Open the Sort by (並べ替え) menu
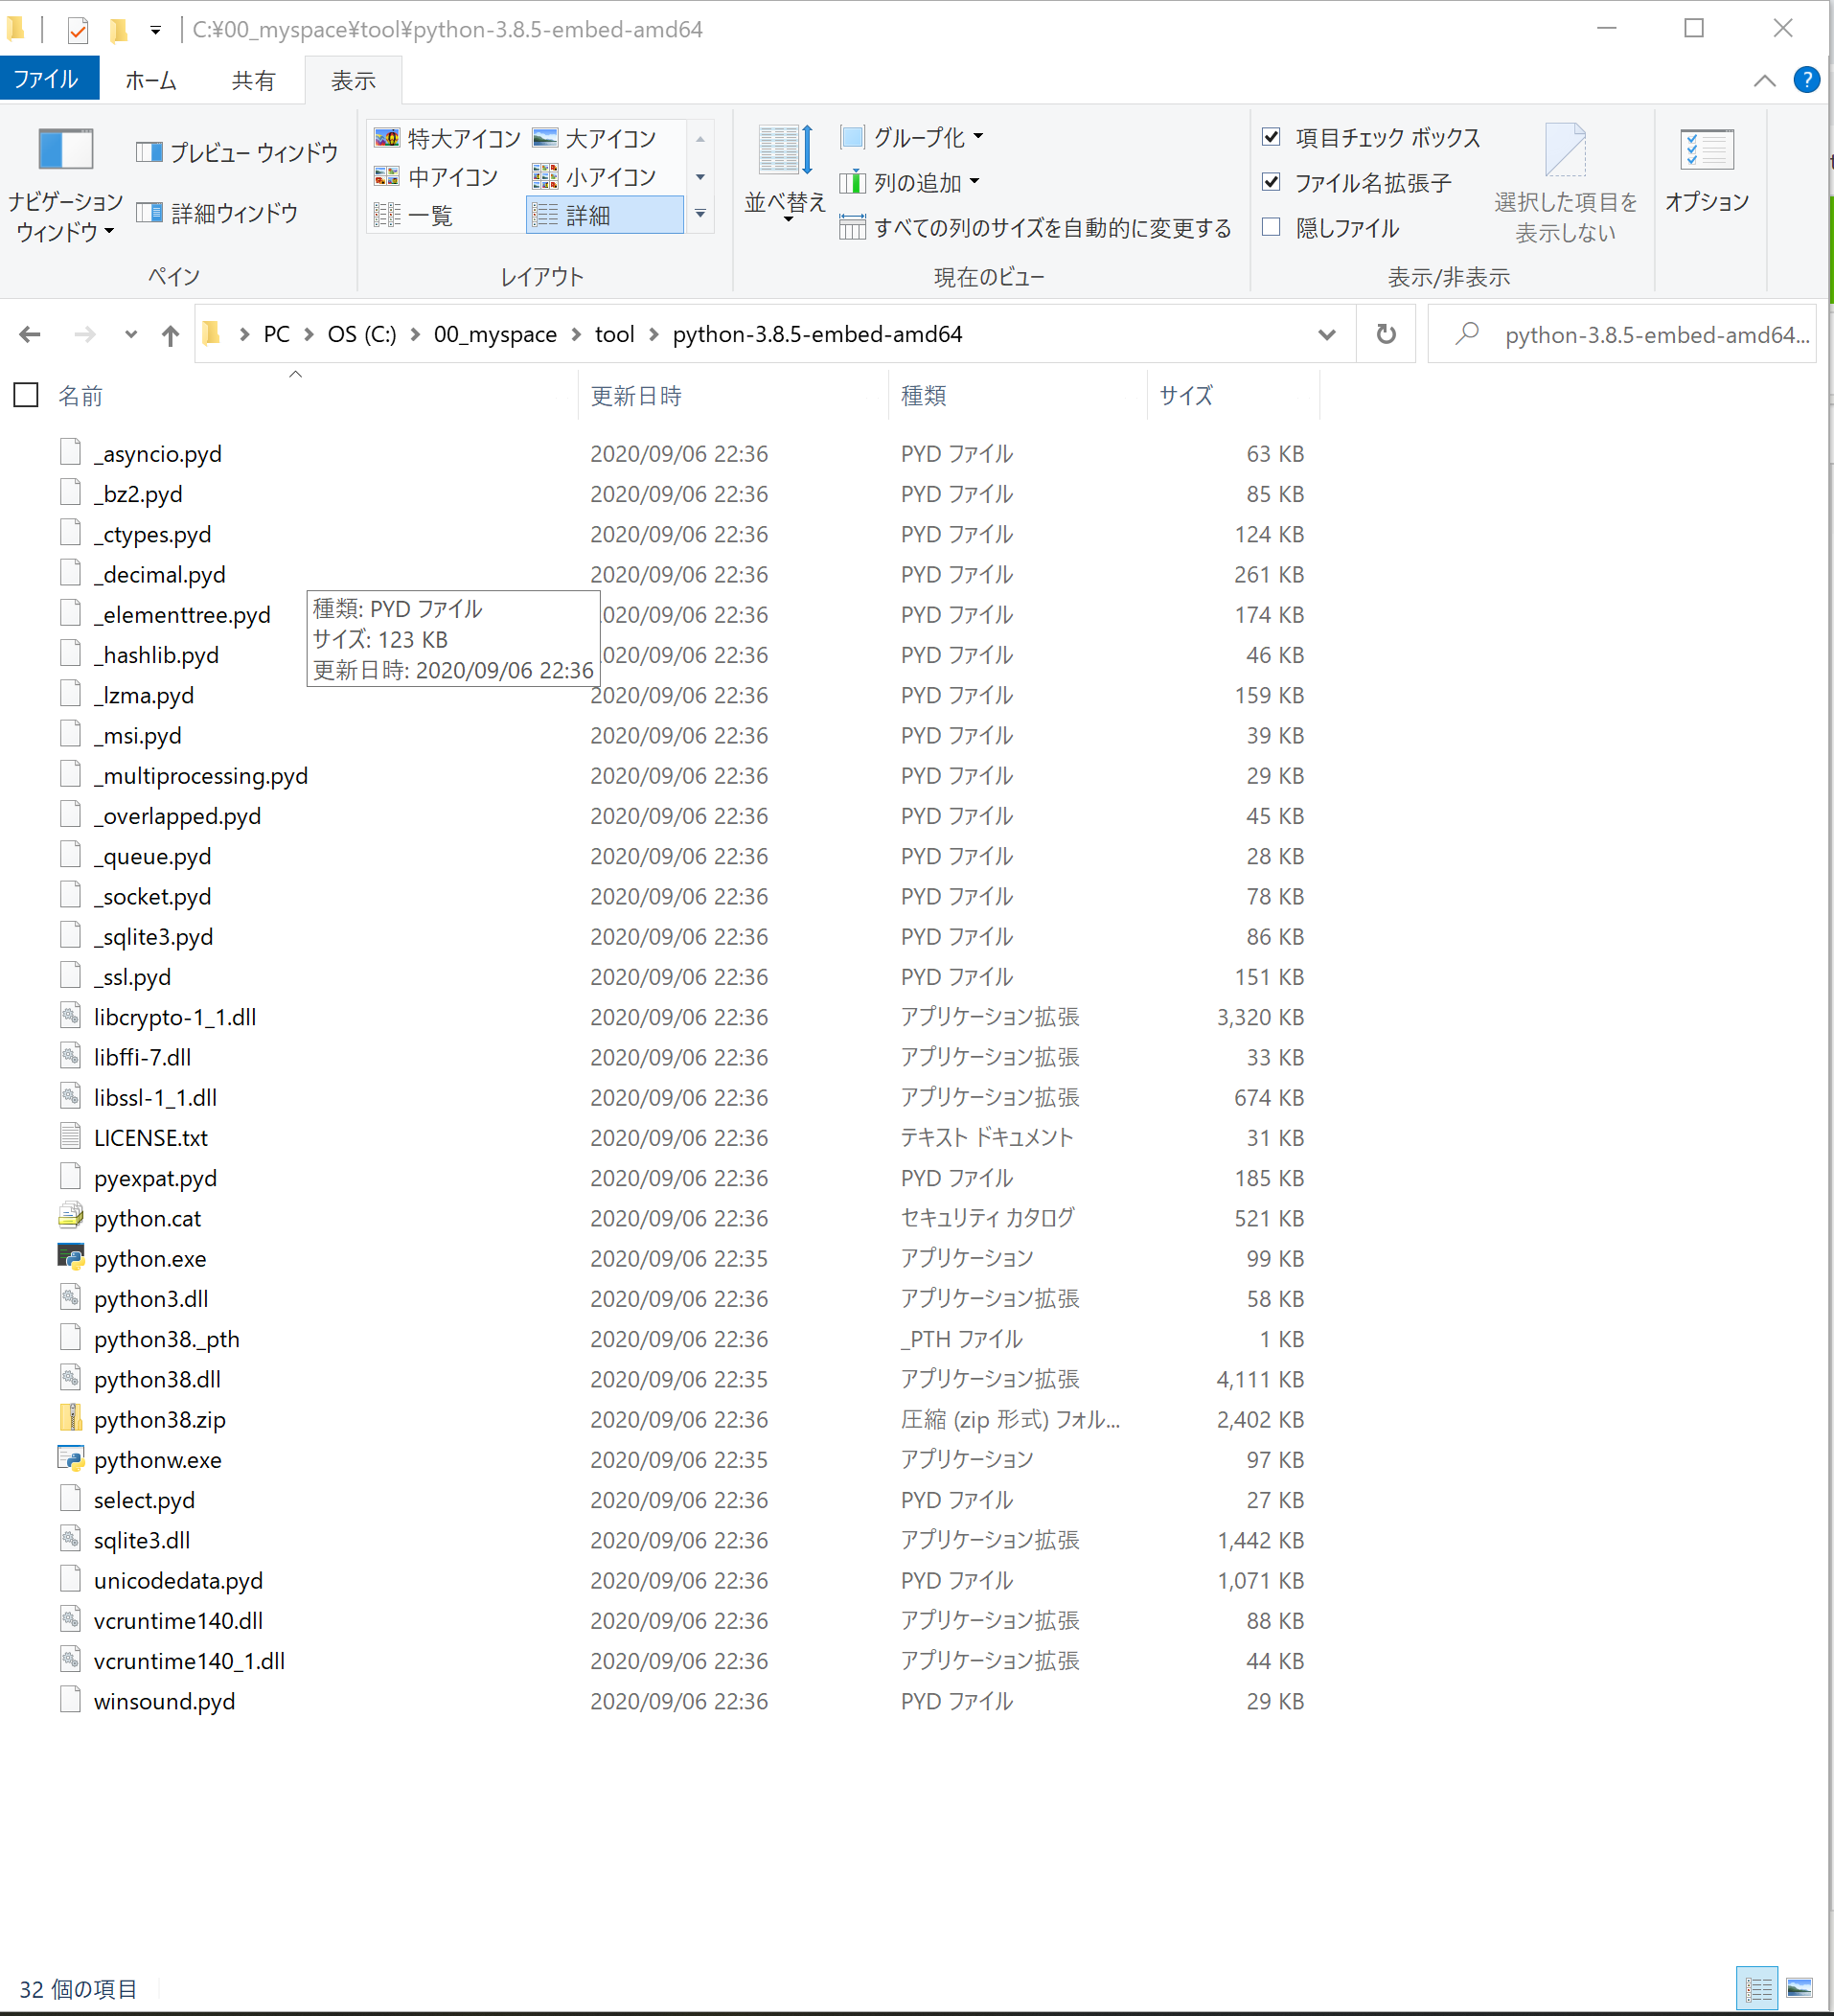 [x=785, y=172]
